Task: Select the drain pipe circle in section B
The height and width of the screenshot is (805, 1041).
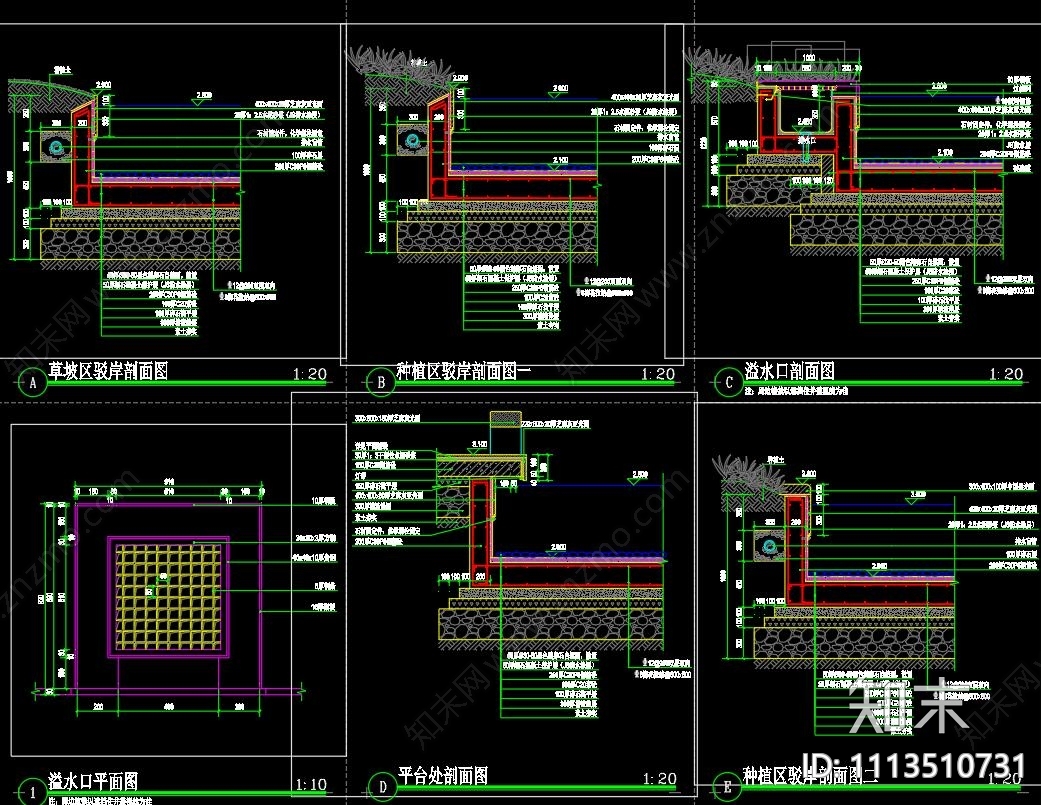Action: (411, 141)
